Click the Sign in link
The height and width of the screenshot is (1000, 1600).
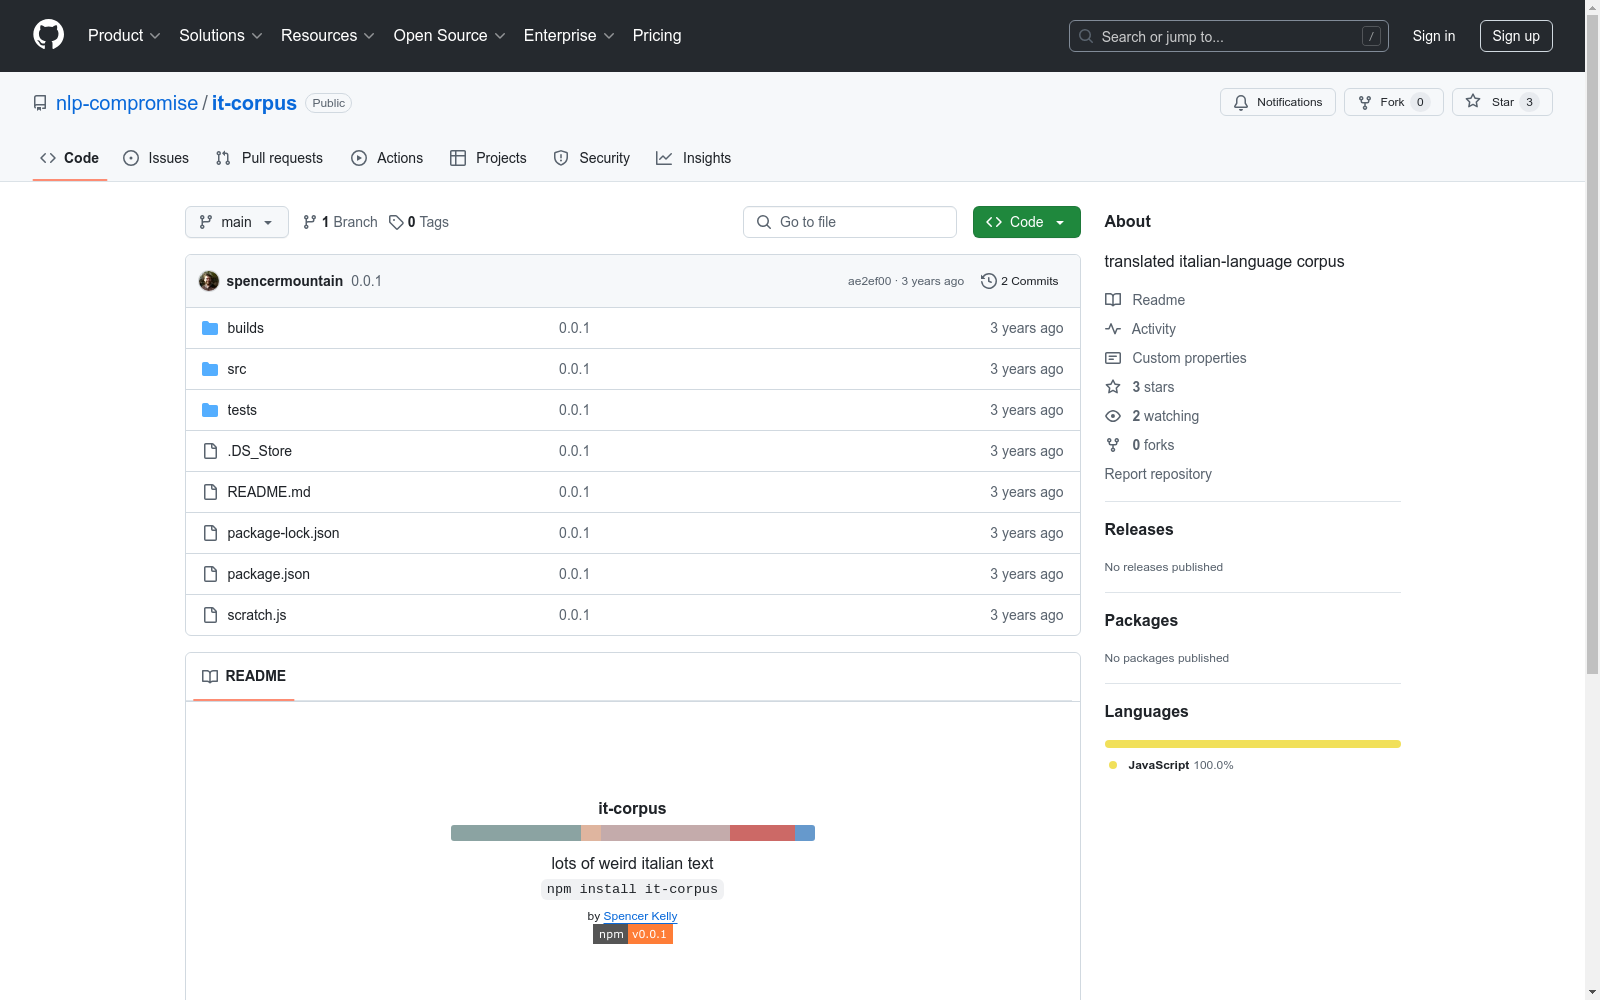tap(1434, 36)
